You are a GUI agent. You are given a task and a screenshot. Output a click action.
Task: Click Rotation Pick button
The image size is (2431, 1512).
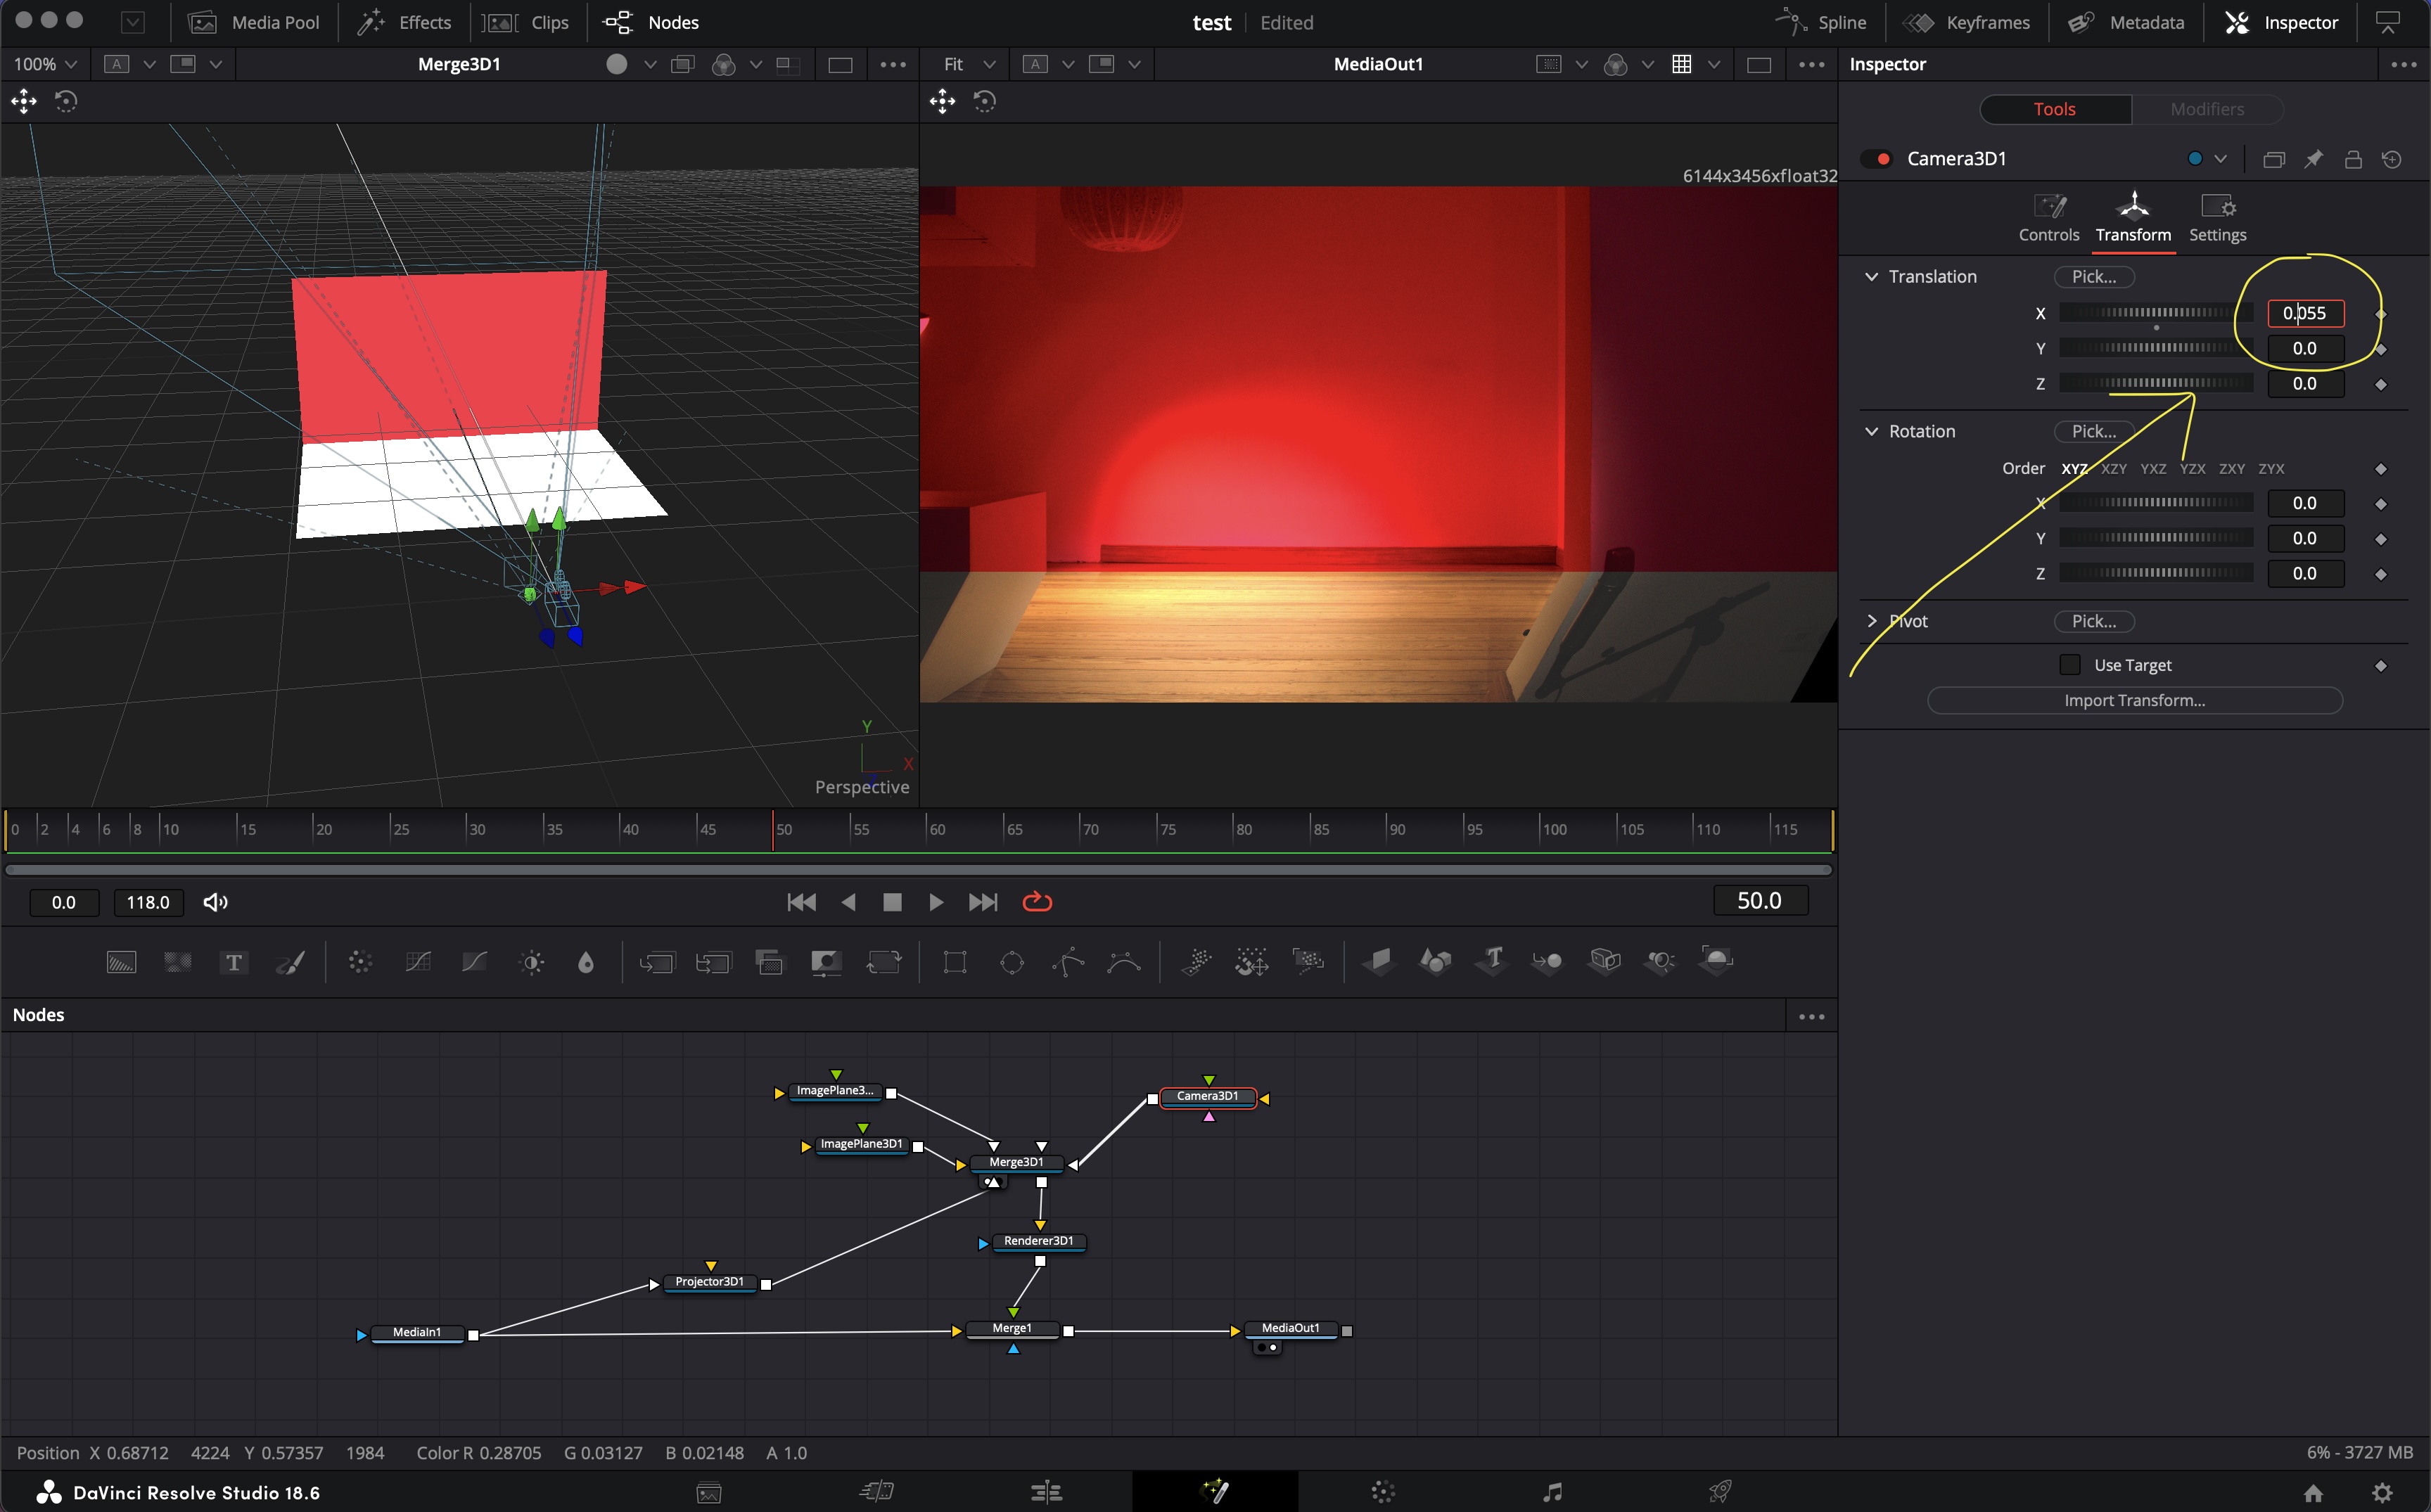pos(2094,432)
